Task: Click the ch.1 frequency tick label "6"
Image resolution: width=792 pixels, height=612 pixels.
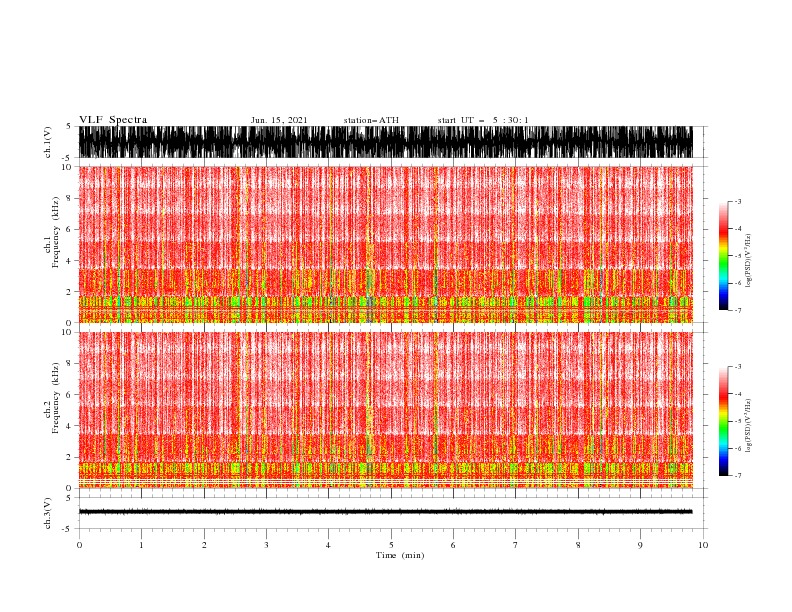Action: [x=70, y=229]
